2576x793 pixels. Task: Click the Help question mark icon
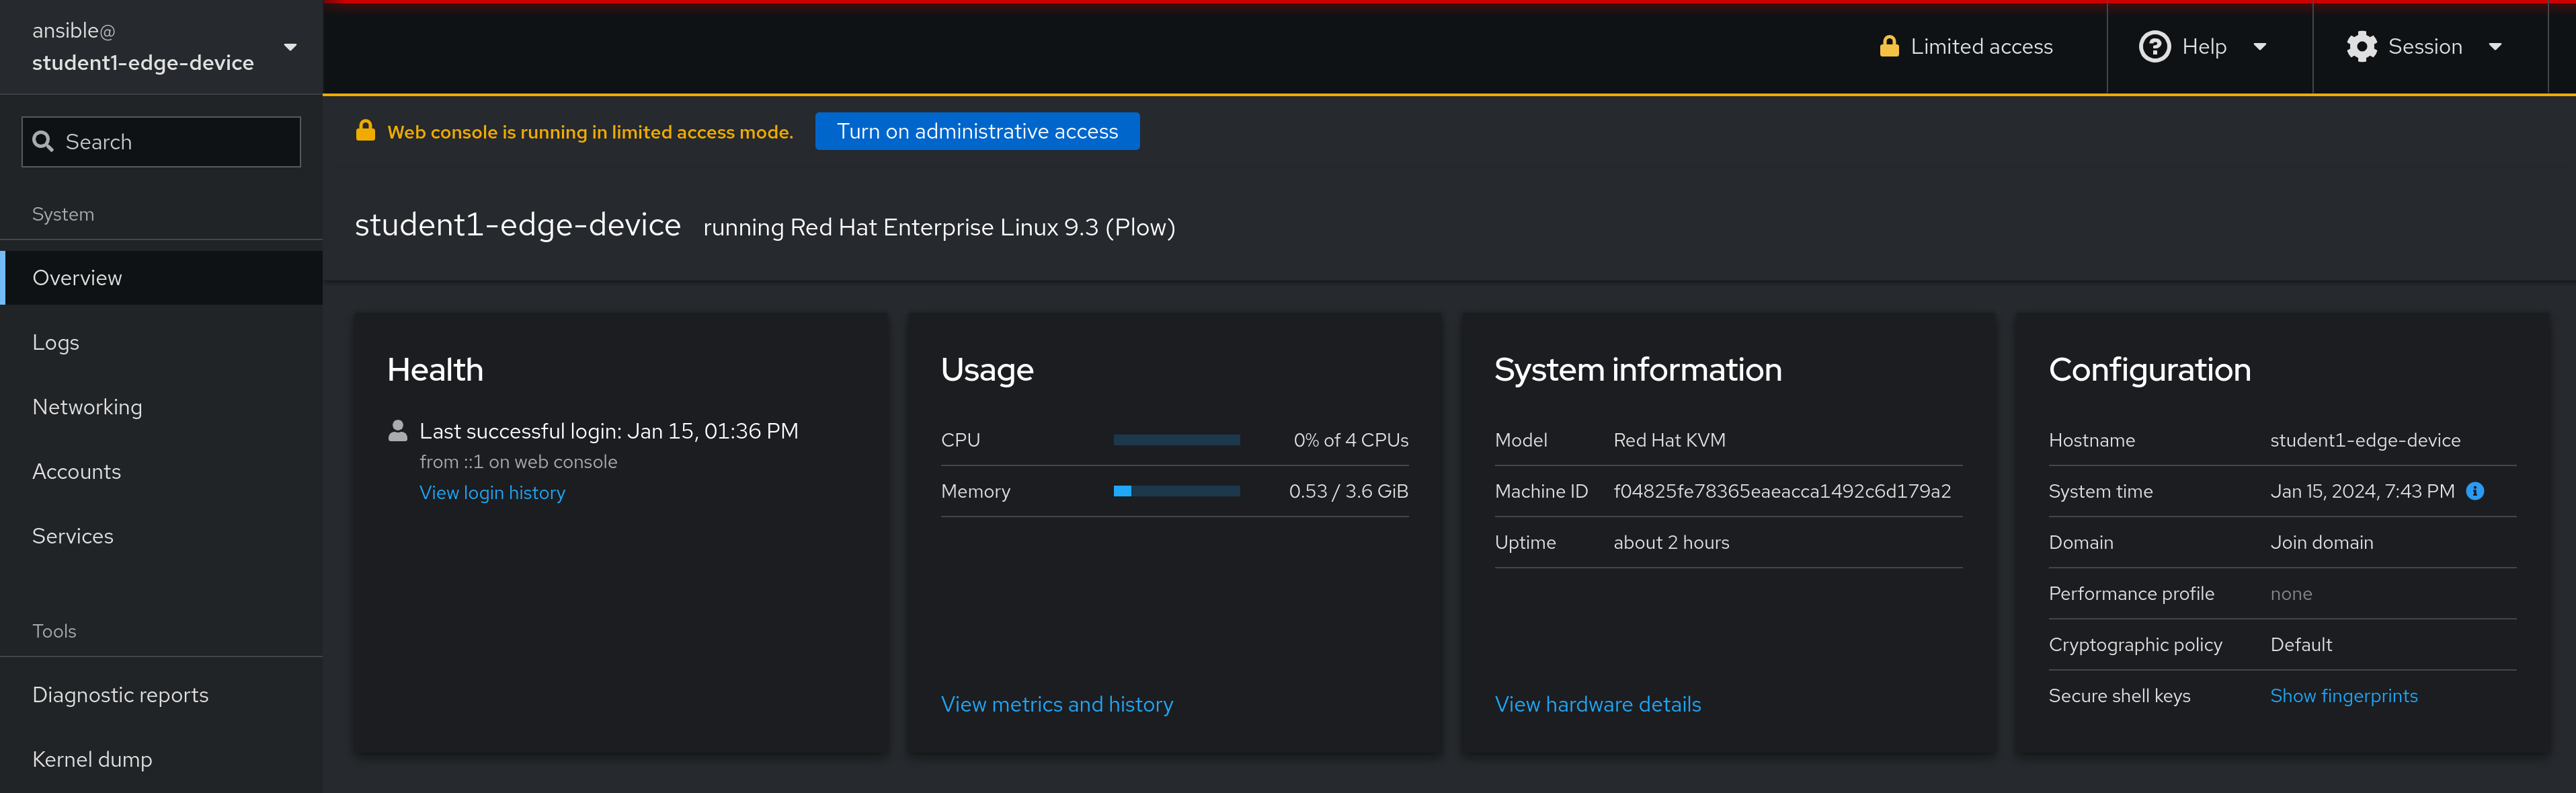tap(2154, 46)
